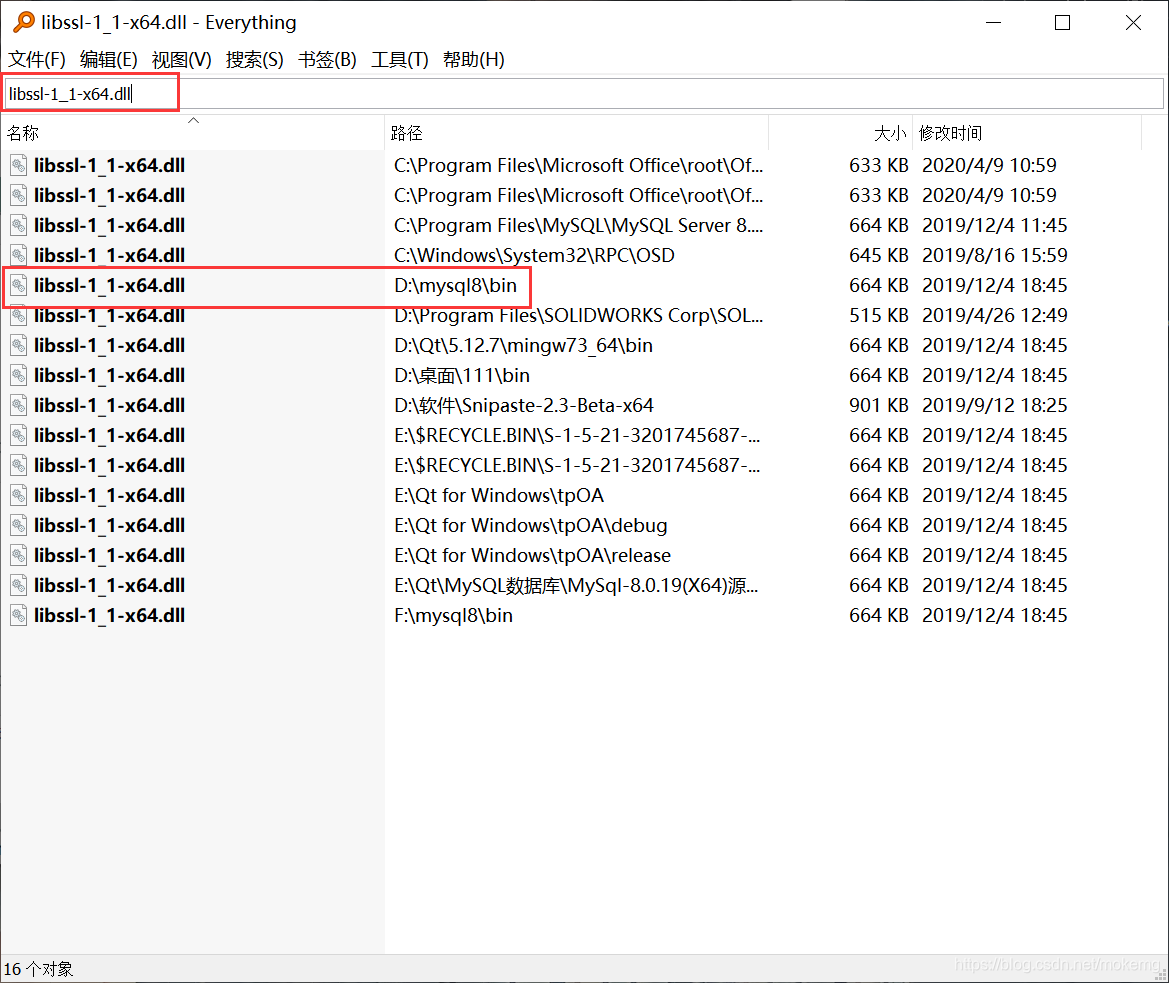Select libssl file name in D:\mysql8\bin row

point(110,285)
